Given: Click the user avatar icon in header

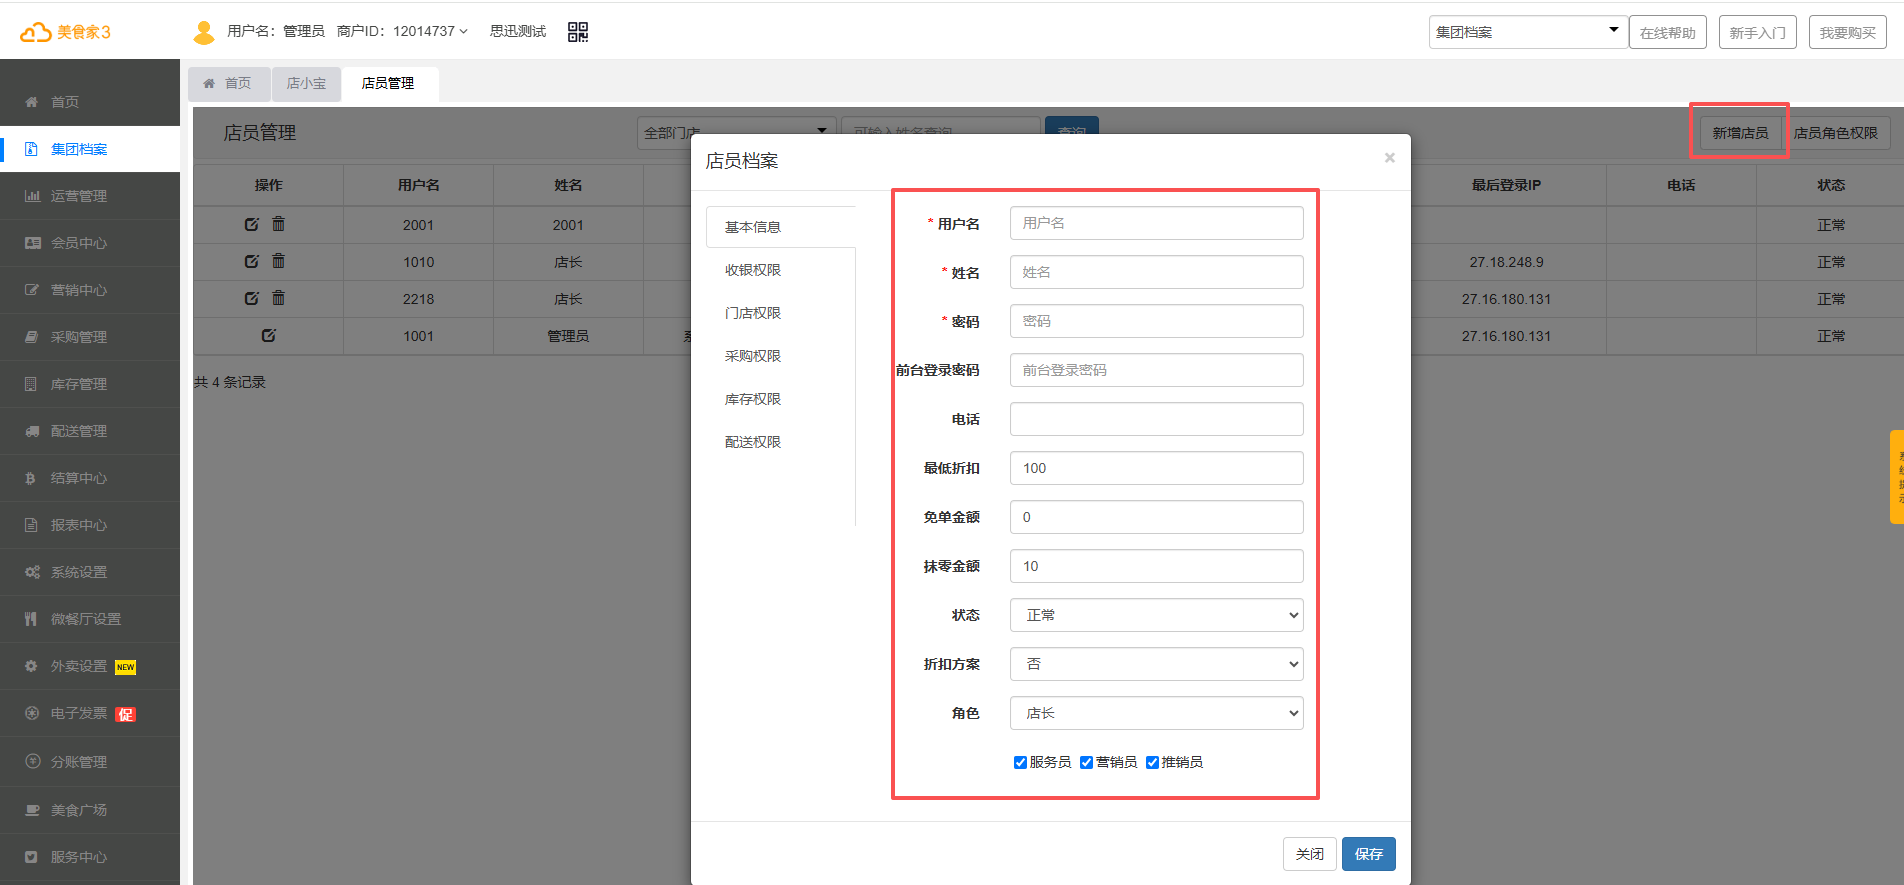Looking at the screenshot, I should pyautogui.click(x=204, y=32).
